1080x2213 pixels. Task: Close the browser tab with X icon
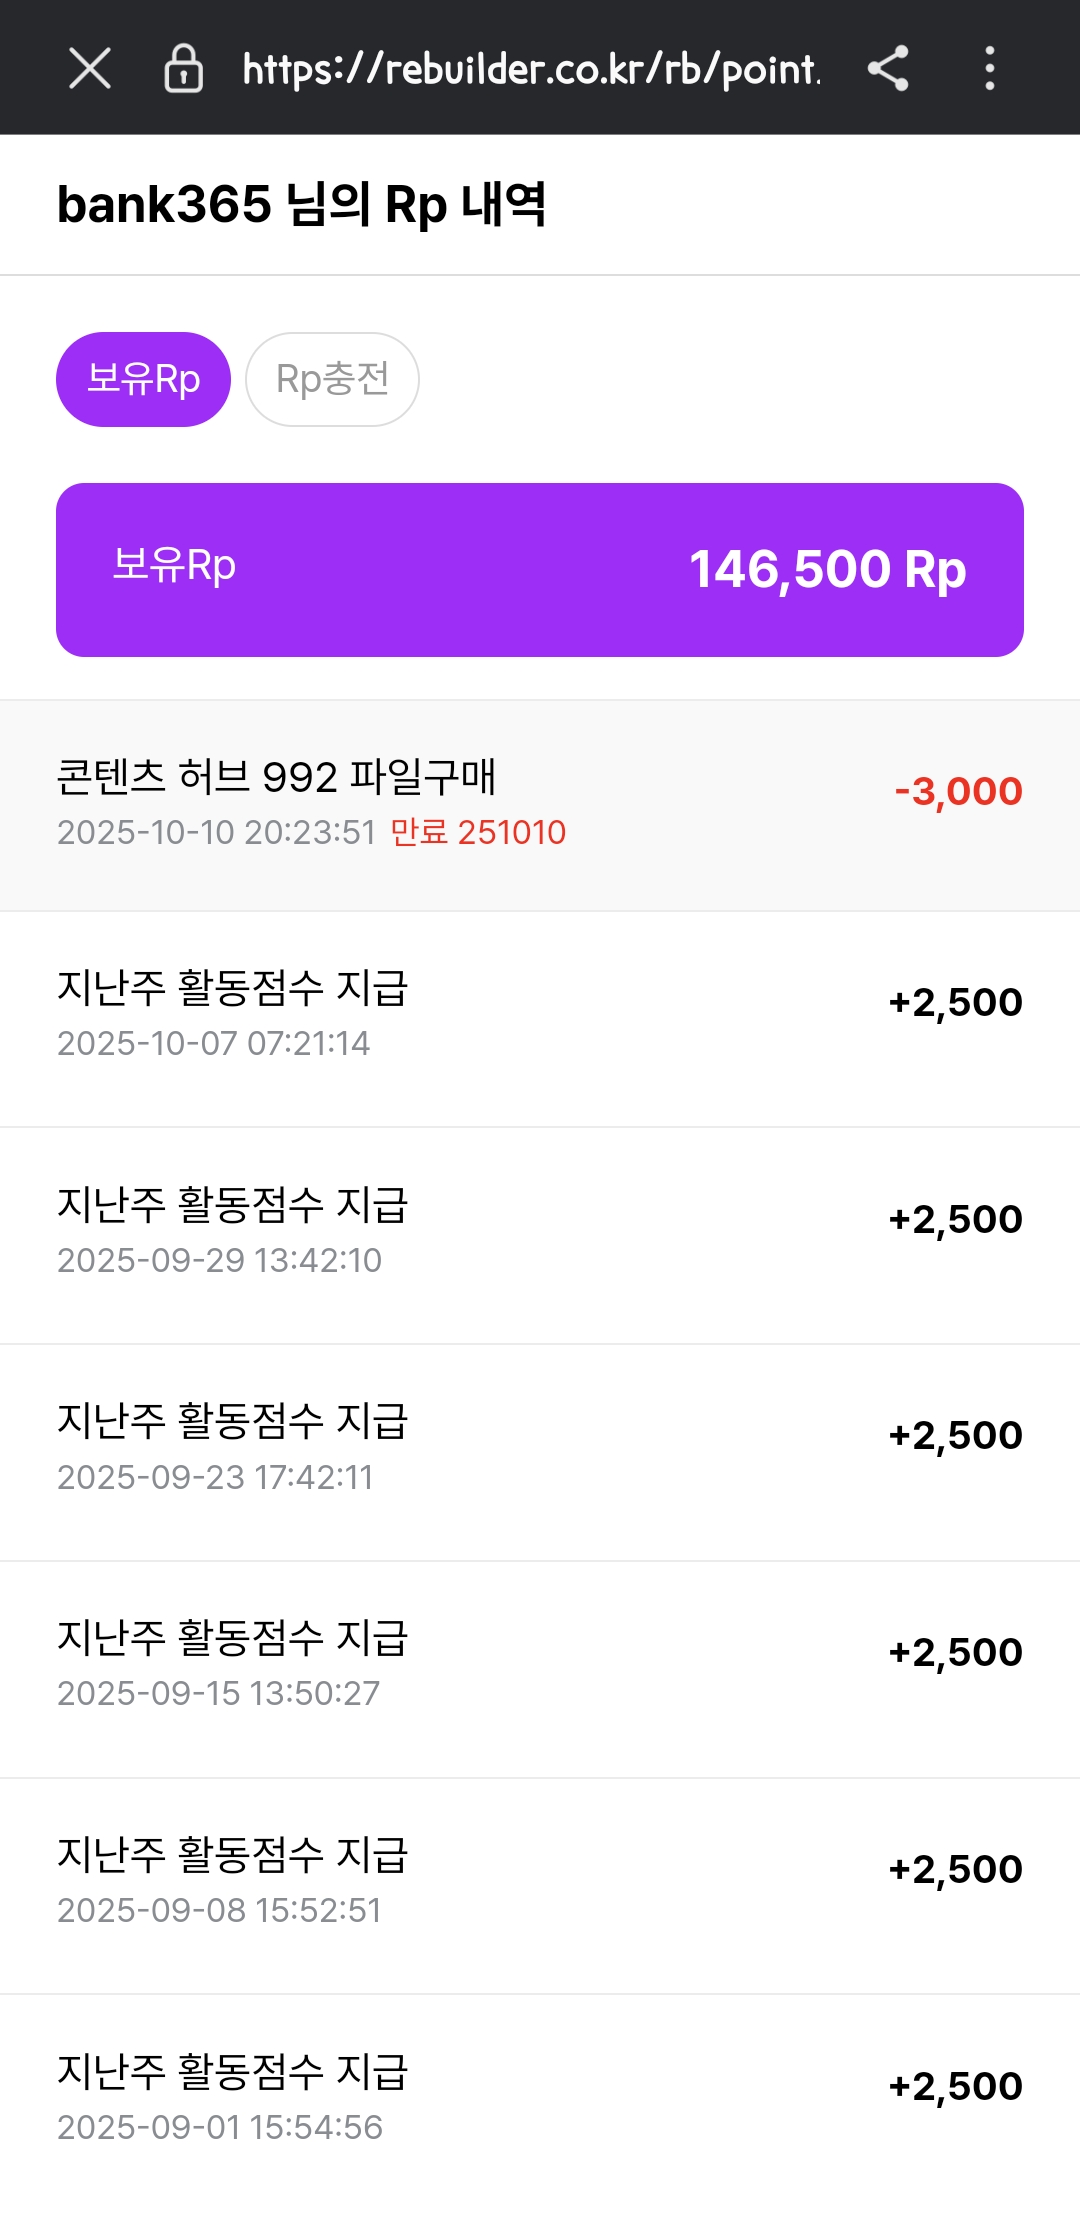pos(89,69)
